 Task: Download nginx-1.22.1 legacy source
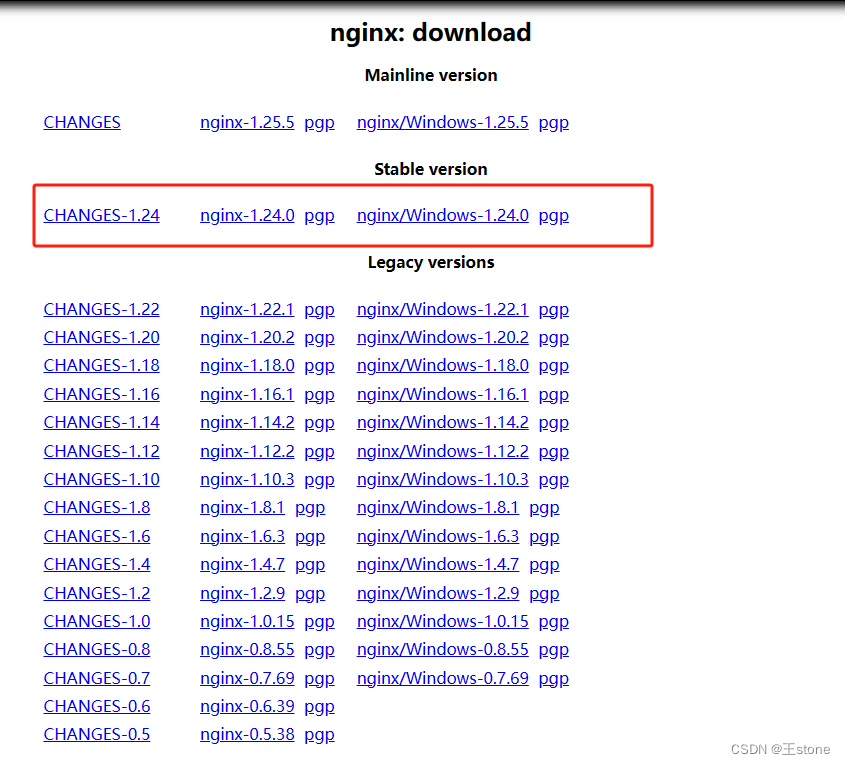tap(247, 309)
